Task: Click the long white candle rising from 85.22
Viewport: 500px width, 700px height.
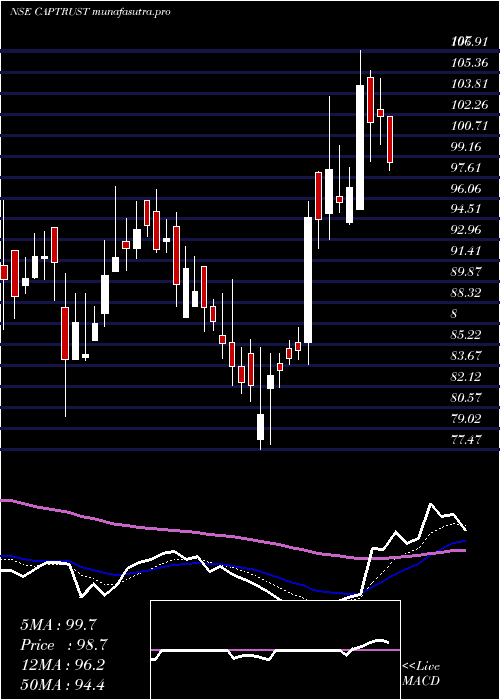Action: click(x=308, y=280)
